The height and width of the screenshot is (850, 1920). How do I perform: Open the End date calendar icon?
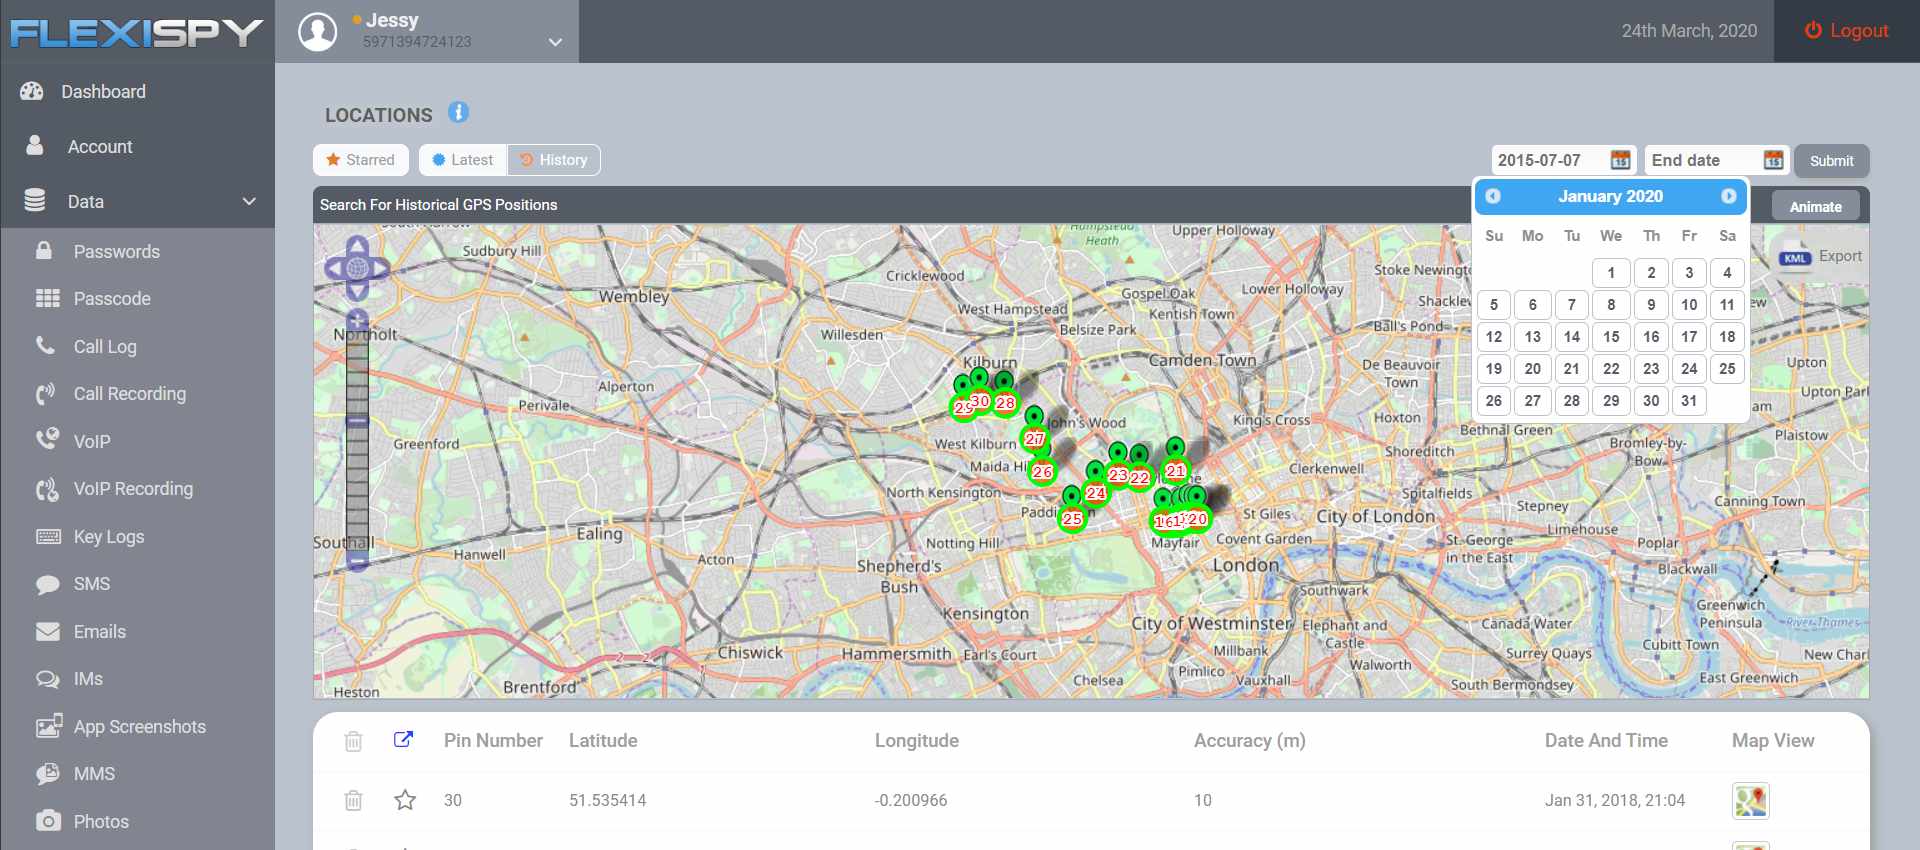pyautogui.click(x=1773, y=160)
